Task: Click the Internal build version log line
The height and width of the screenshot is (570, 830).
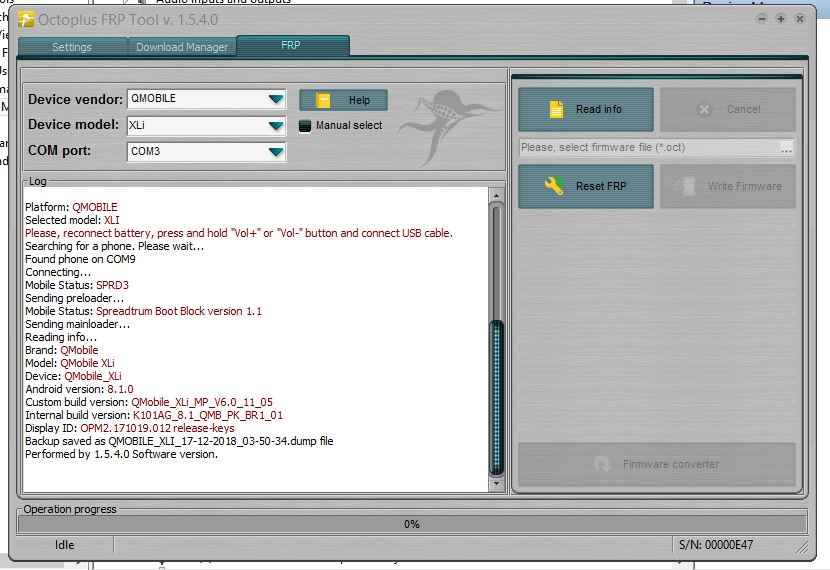Action: click(x=154, y=415)
